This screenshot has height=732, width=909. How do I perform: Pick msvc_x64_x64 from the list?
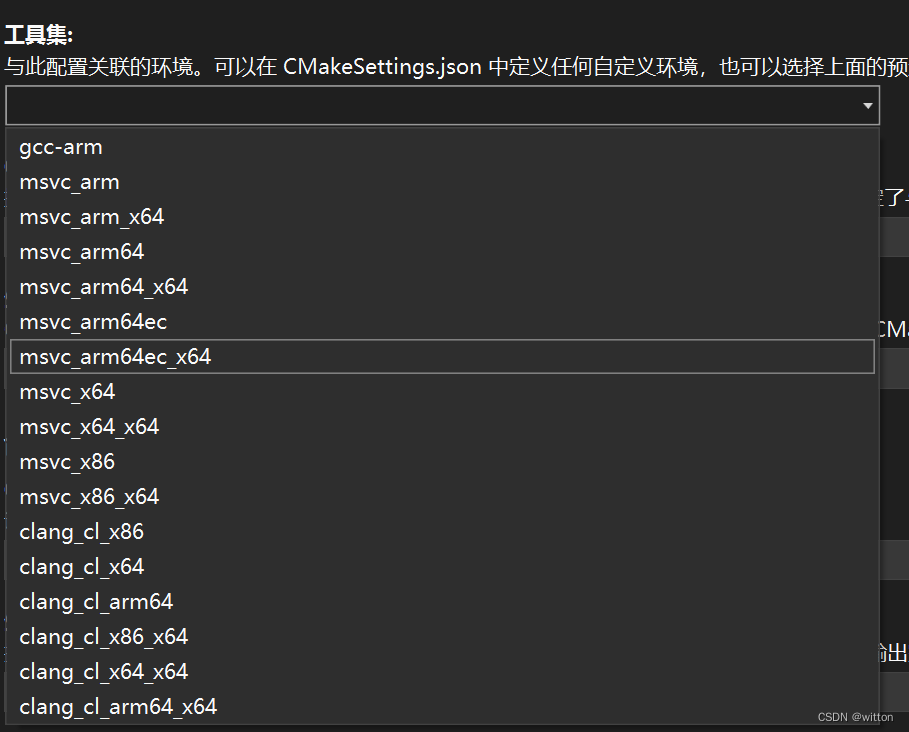(89, 426)
